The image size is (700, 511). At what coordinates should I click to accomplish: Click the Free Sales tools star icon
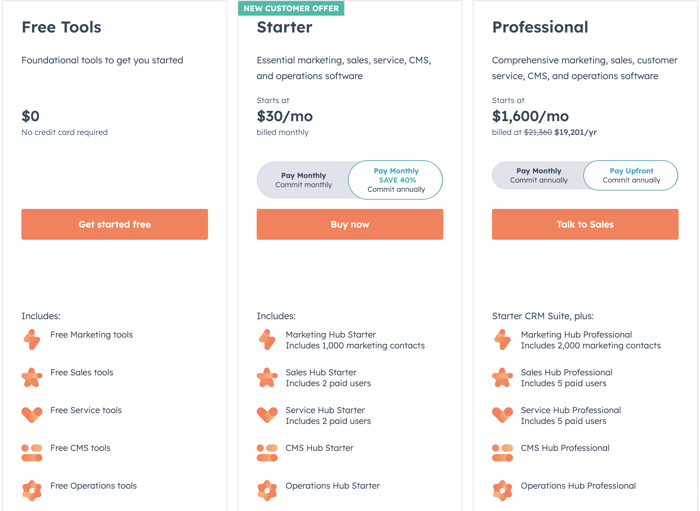(32, 377)
